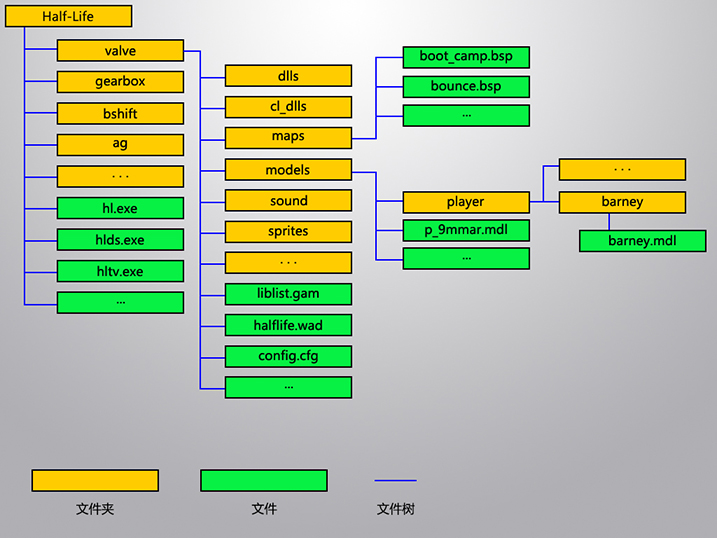Select the hlds.exe file box
This screenshot has height=538, width=717.
point(120,240)
